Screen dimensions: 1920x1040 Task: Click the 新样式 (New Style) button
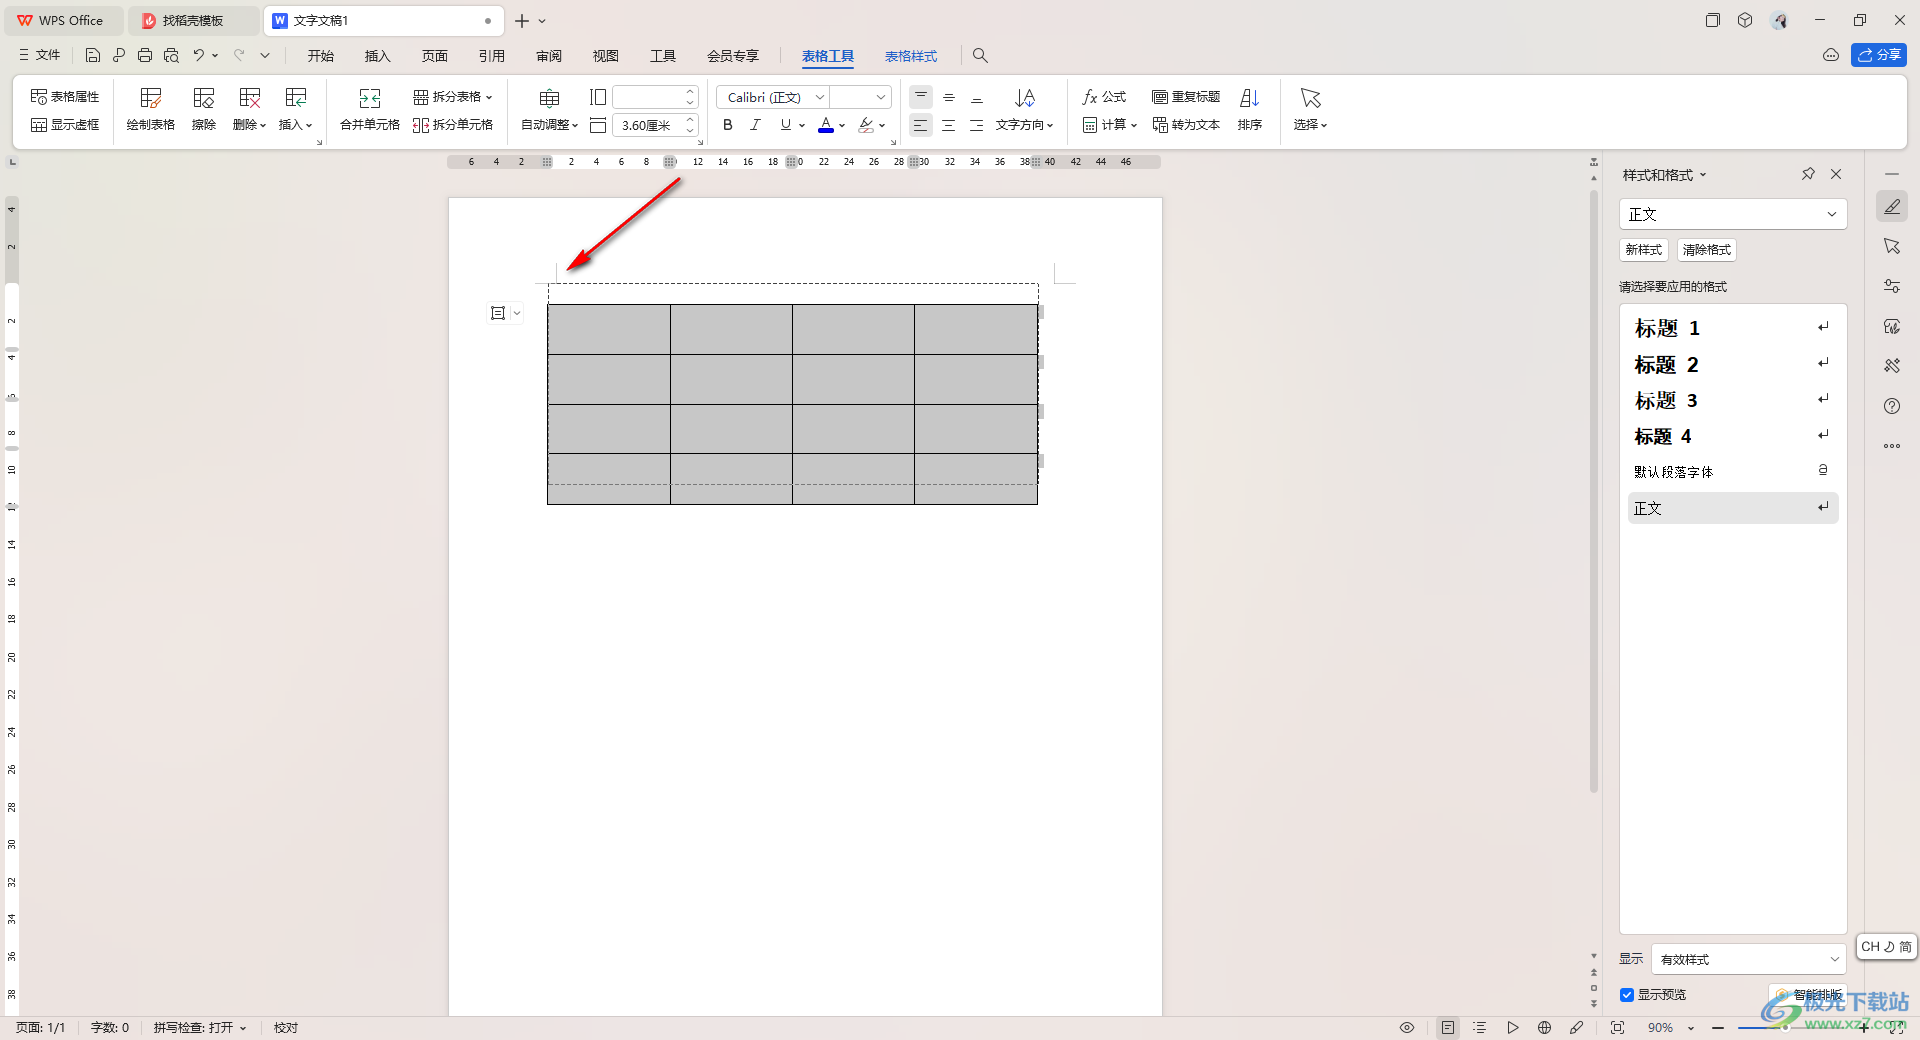(1644, 250)
